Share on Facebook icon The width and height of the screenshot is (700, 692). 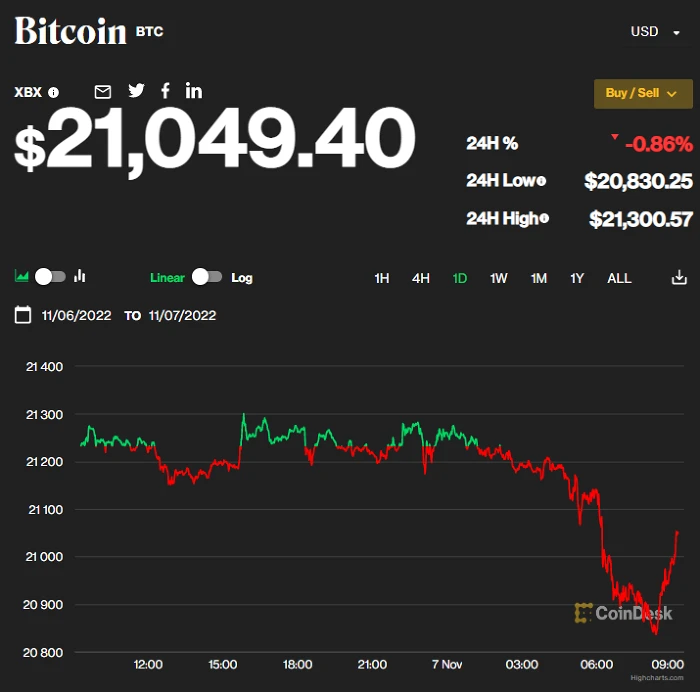pos(165,91)
